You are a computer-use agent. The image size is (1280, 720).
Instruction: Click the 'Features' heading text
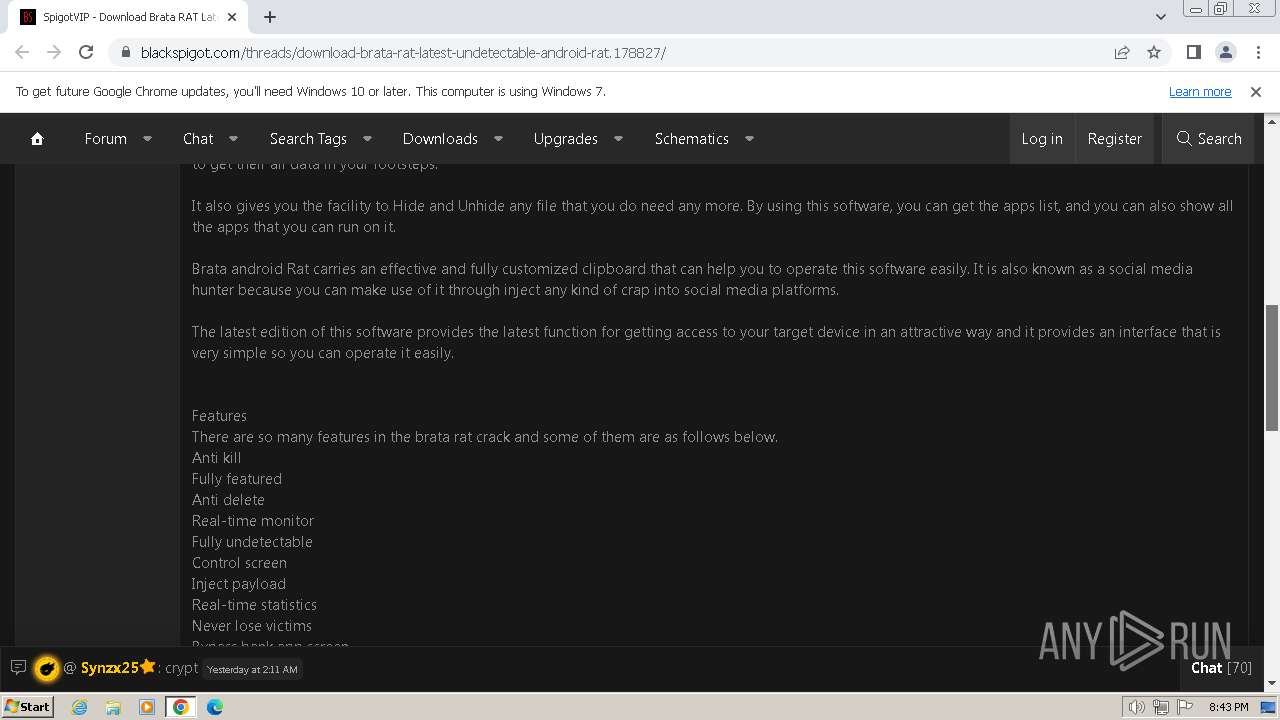coord(219,416)
